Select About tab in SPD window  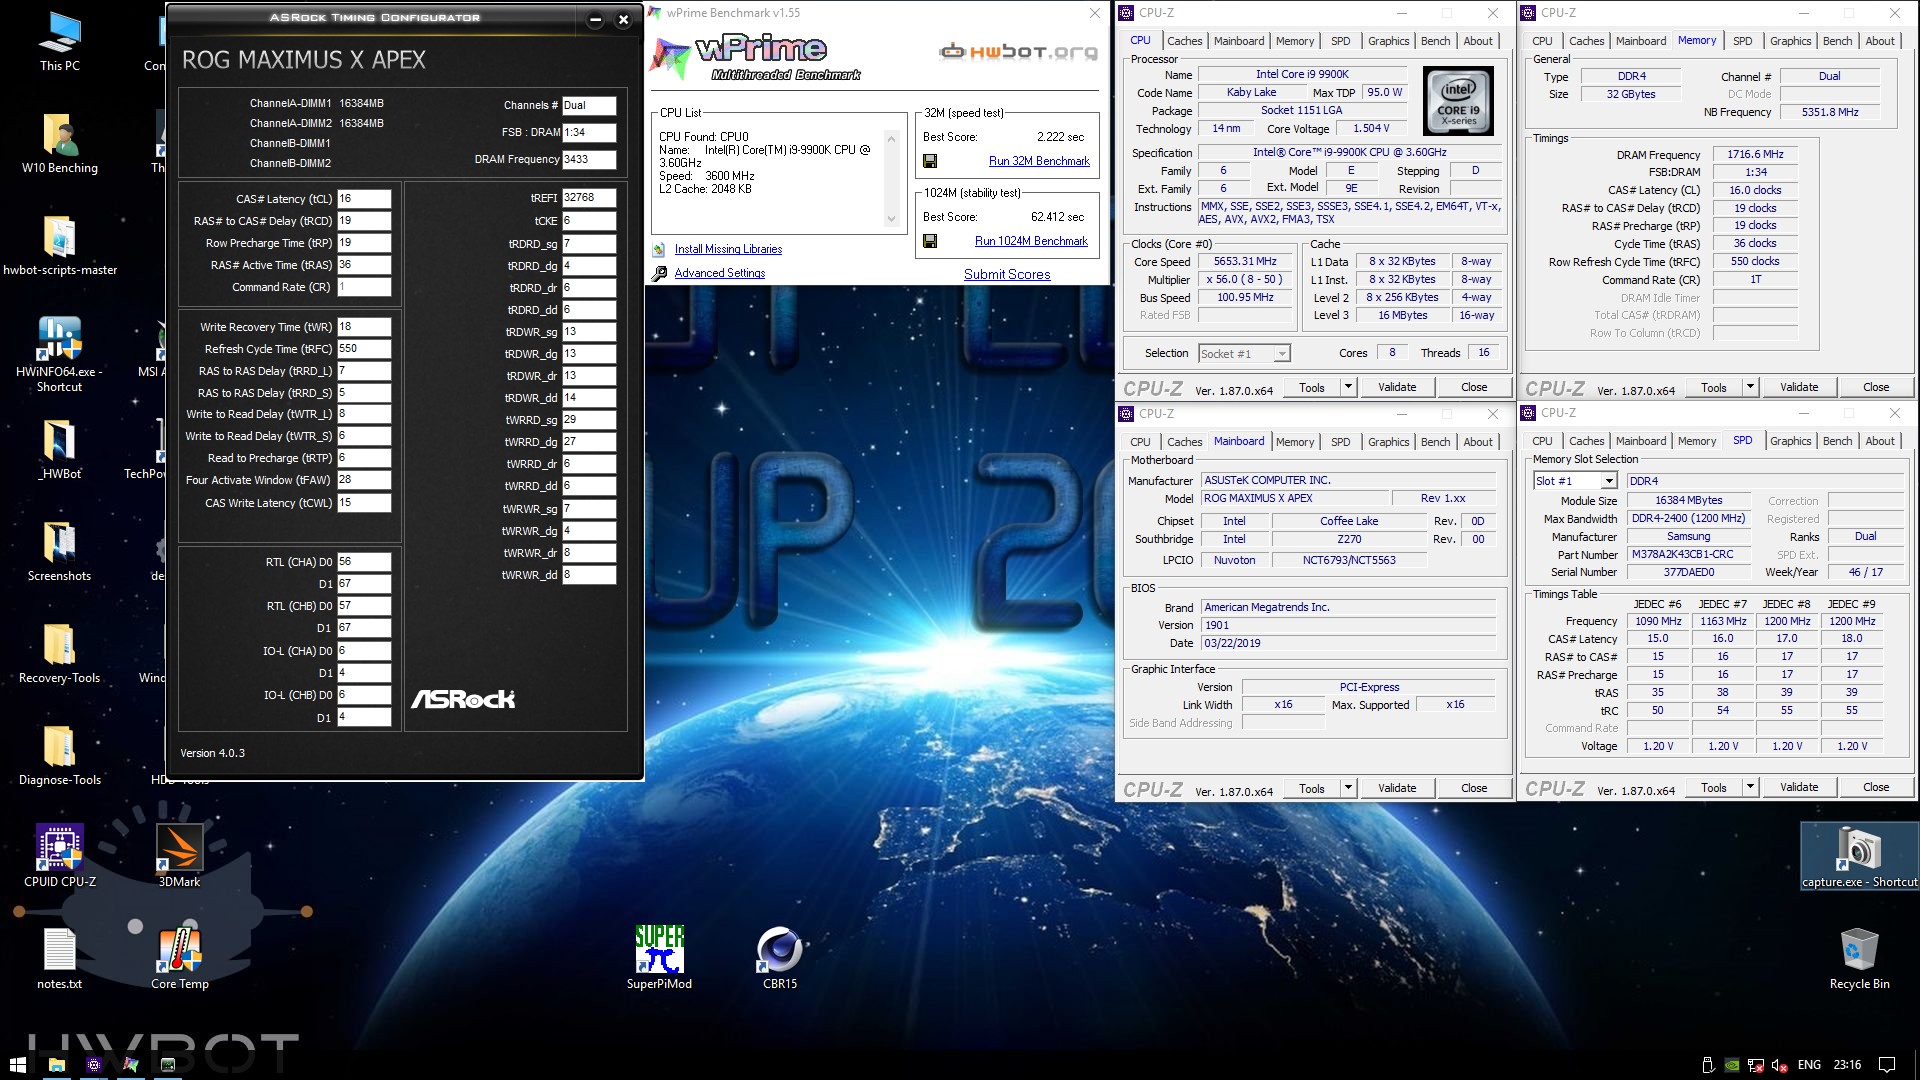(x=1880, y=441)
